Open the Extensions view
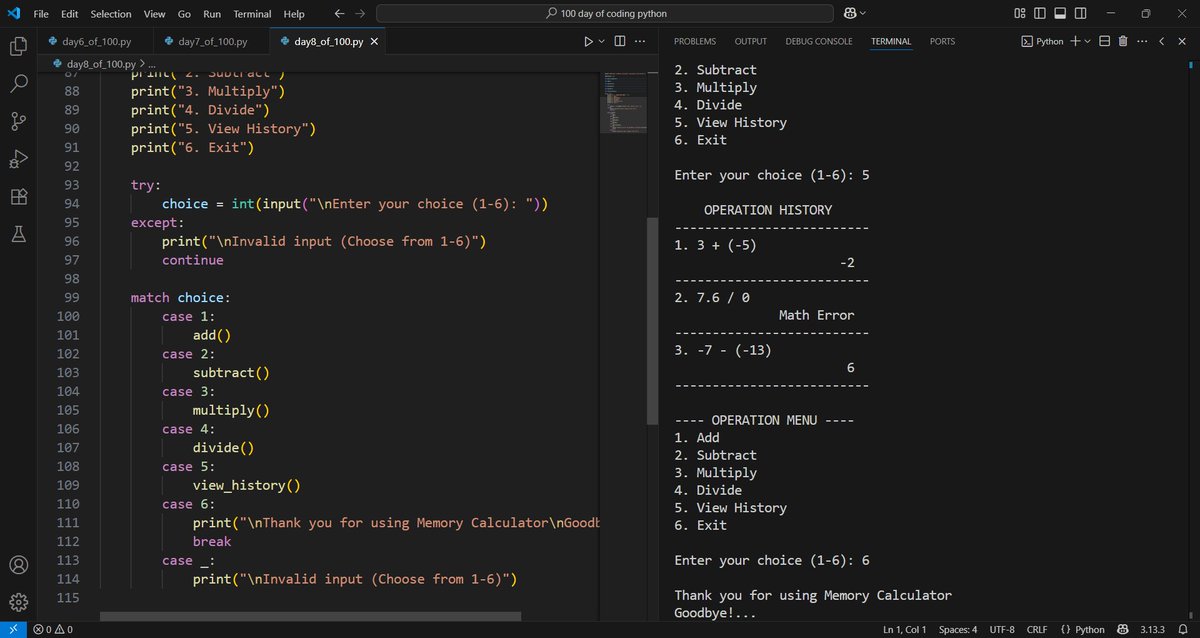Image resolution: width=1200 pixels, height=638 pixels. pyautogui.click(x=18, y=197)
